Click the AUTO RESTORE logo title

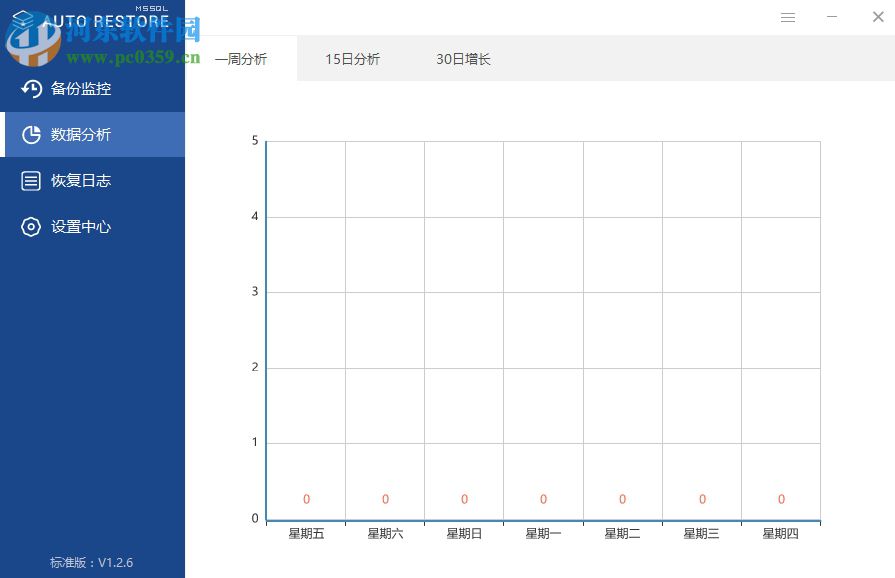(106, 21)
